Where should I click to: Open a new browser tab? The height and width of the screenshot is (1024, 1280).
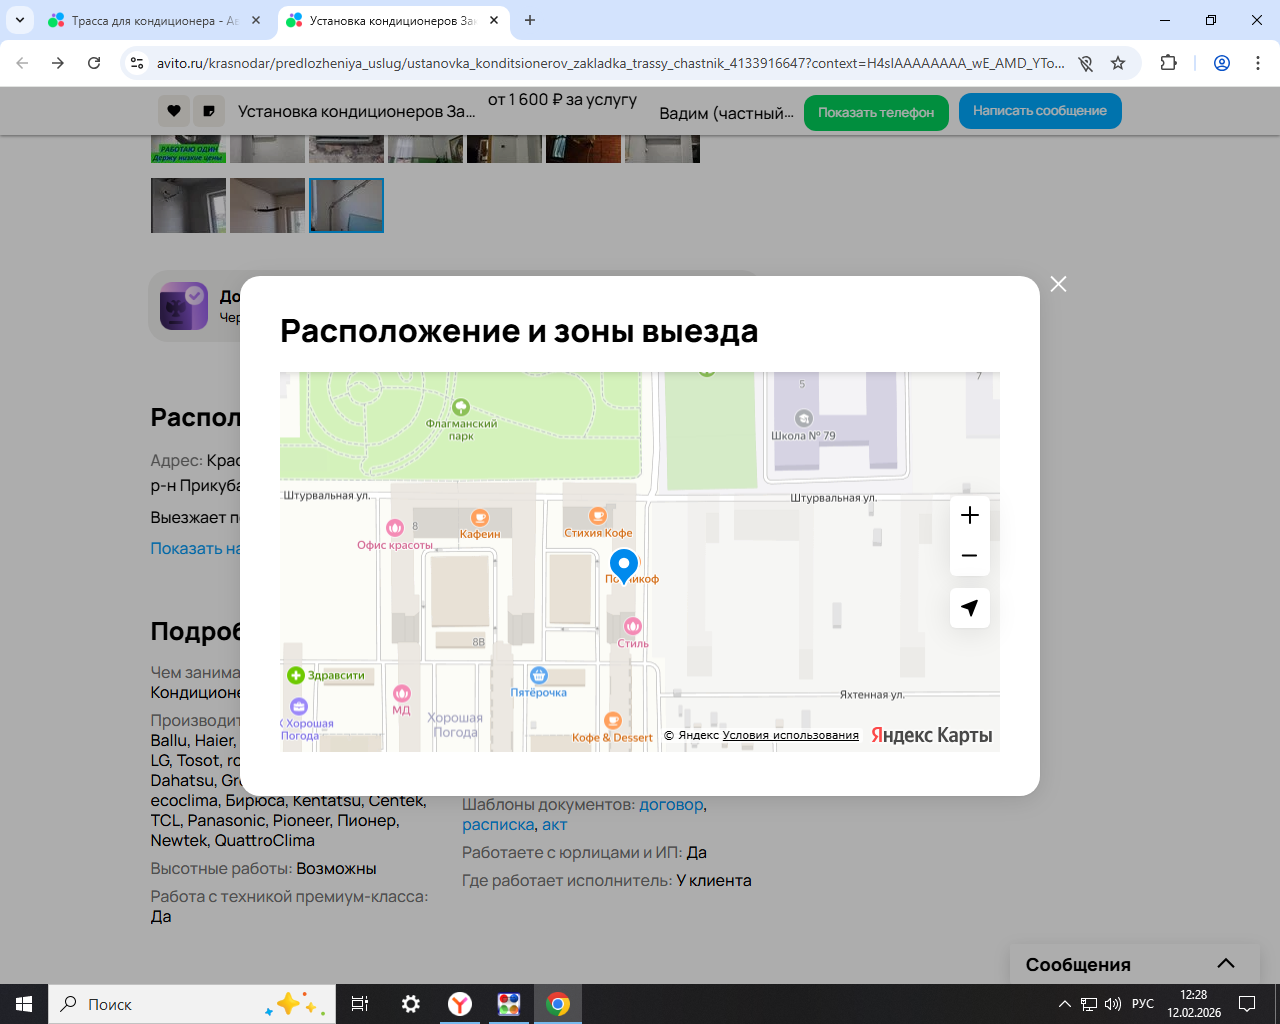click(530, 20)
